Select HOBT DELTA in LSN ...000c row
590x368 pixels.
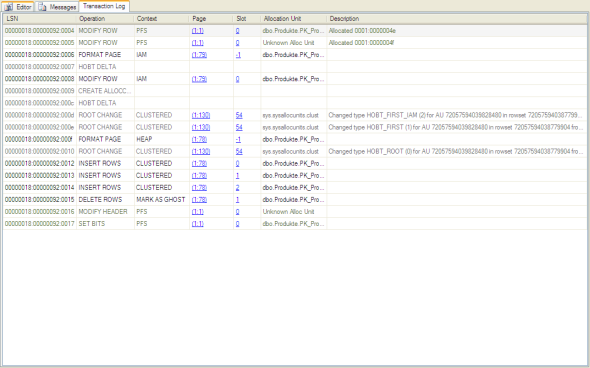105,103
